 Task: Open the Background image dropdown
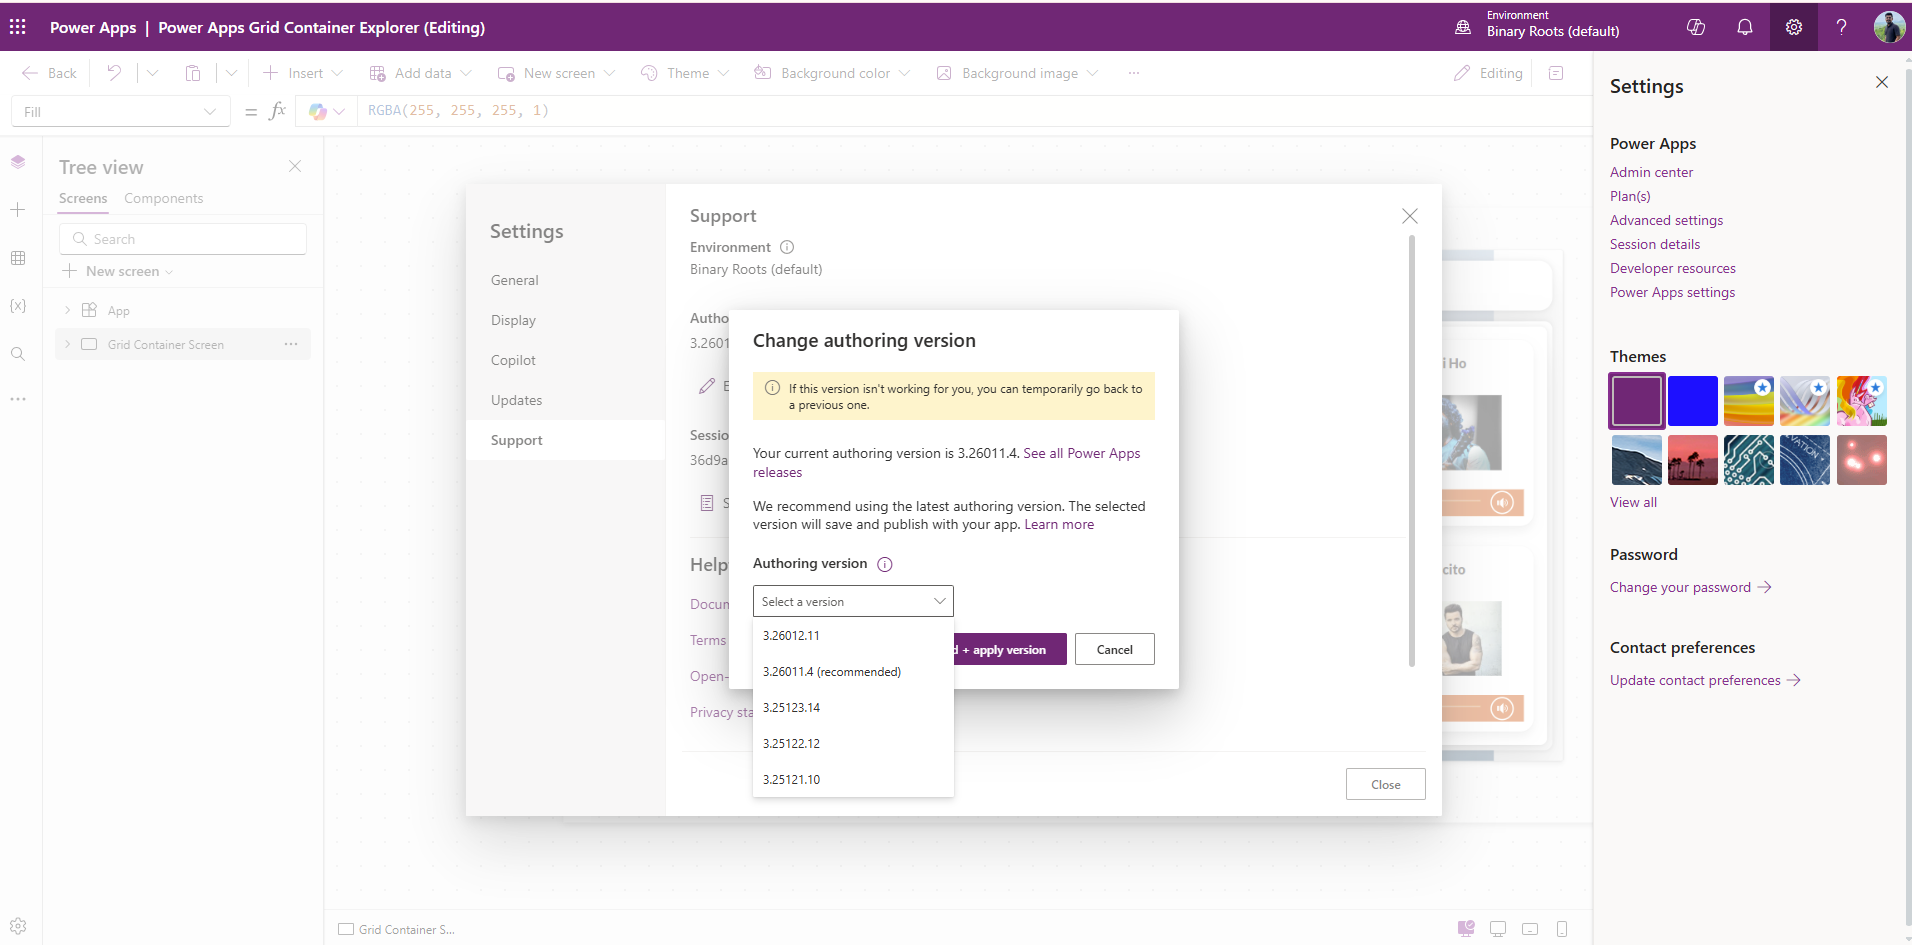pyautogui.click(x=1017, y=73)
